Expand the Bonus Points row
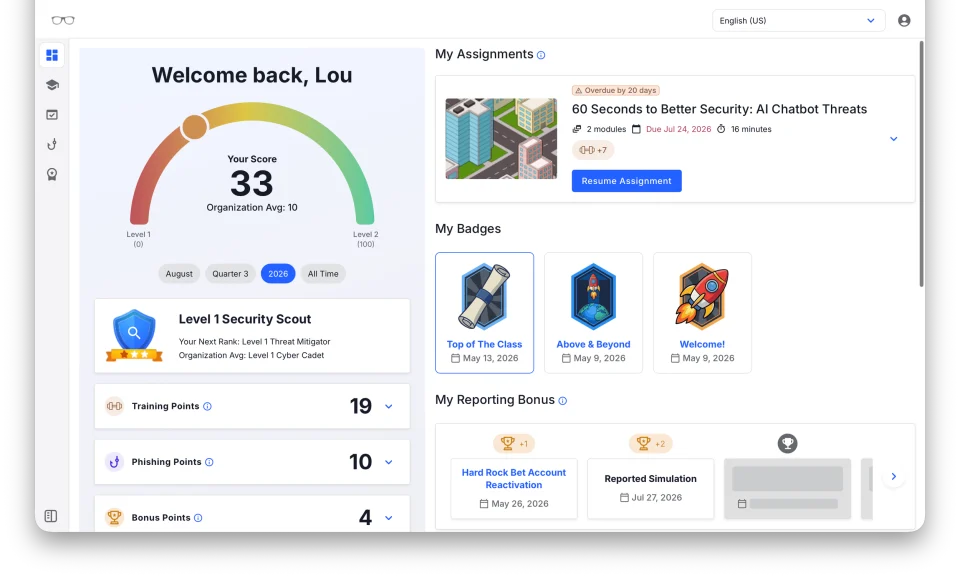 (x=389, y=518)
